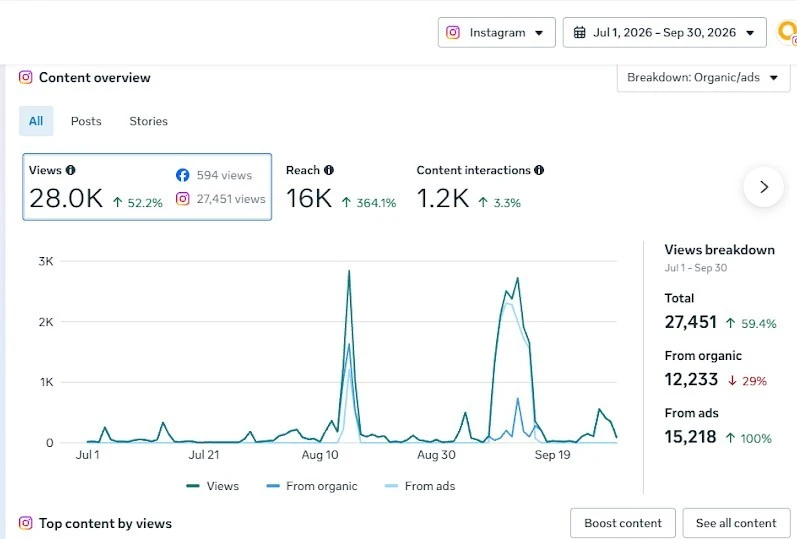Image resolution: width=797 pixels, height=539 pixels.
Task: Click the Instagram icon beside Top content by views
Action: (25, 523)
